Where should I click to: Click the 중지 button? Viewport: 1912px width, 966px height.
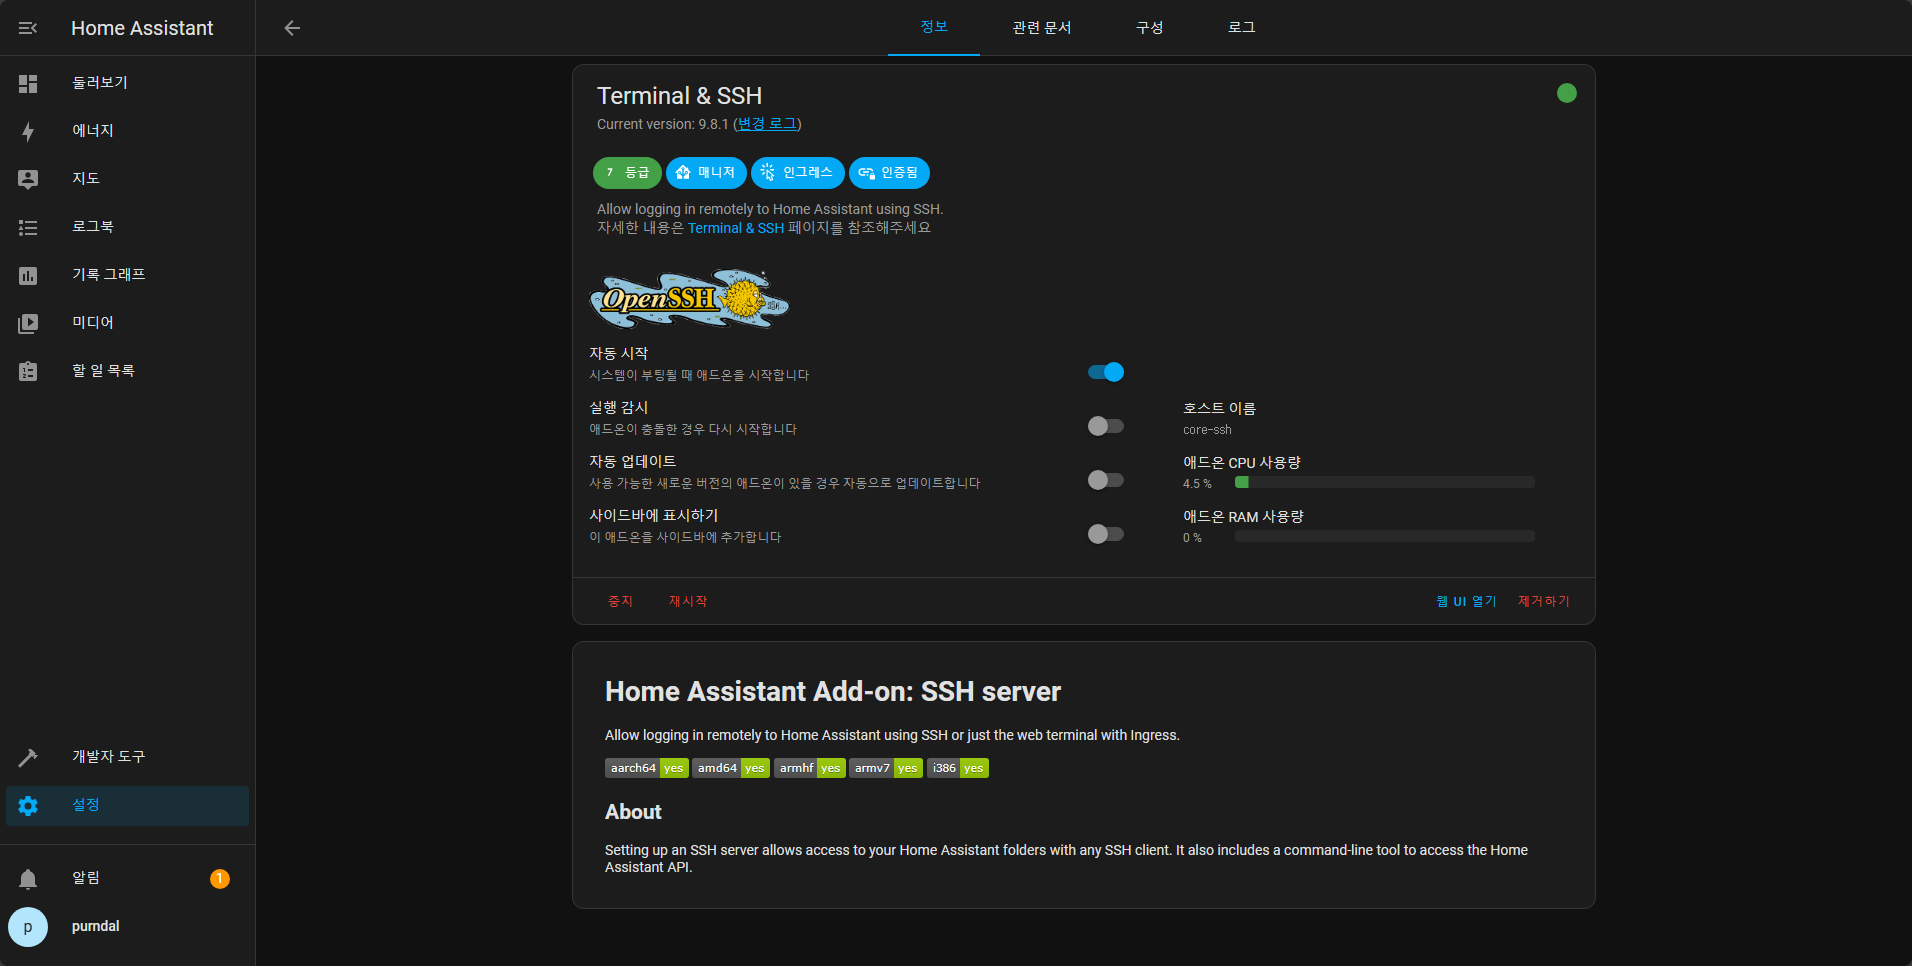[621, 601]
